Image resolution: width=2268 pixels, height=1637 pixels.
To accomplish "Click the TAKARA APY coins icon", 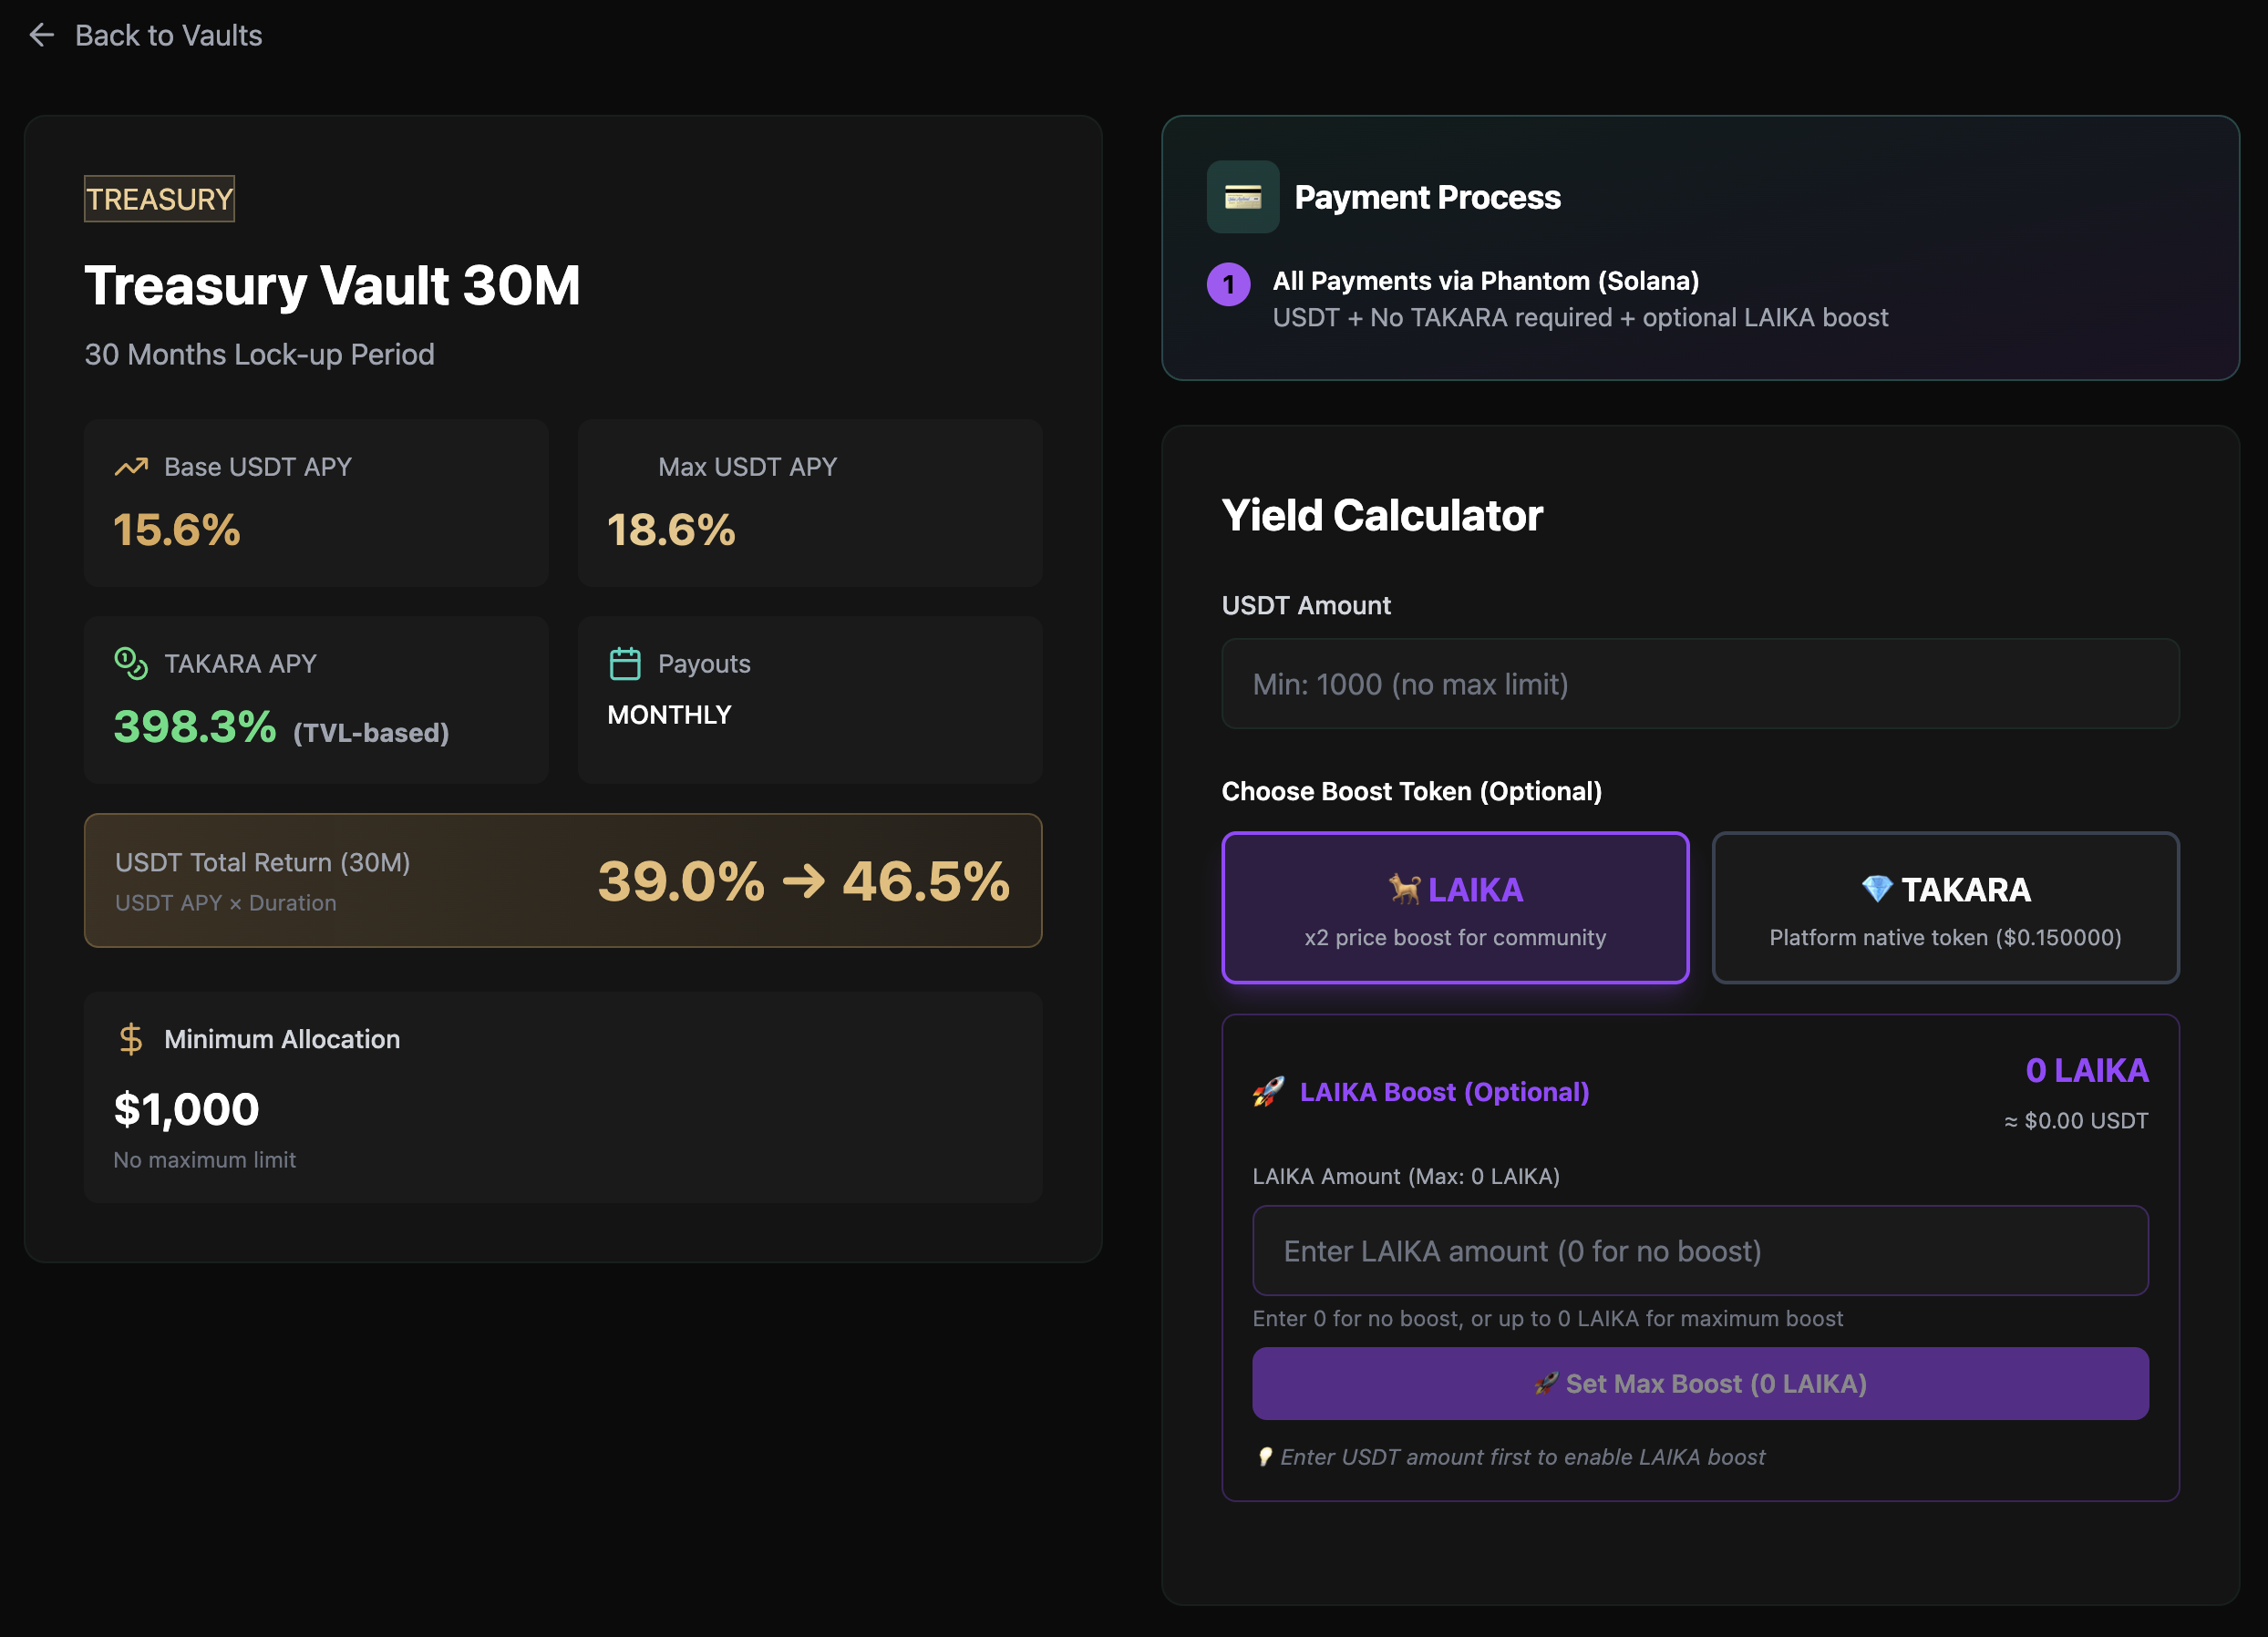I will [x=131, y=663].
